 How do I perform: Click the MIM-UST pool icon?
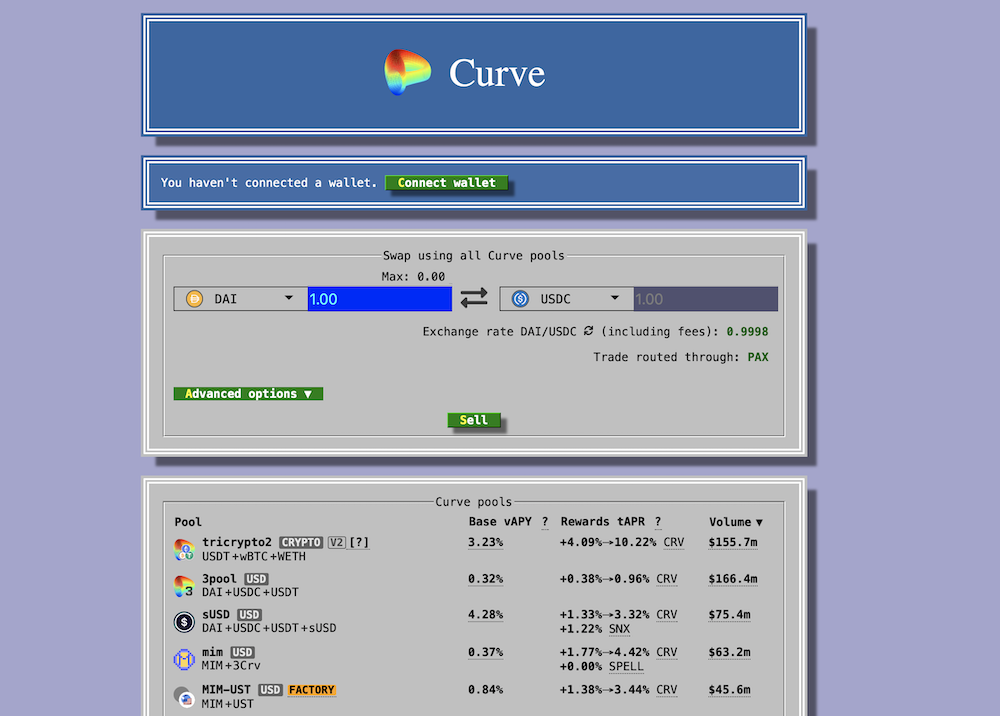pos(184,697)
